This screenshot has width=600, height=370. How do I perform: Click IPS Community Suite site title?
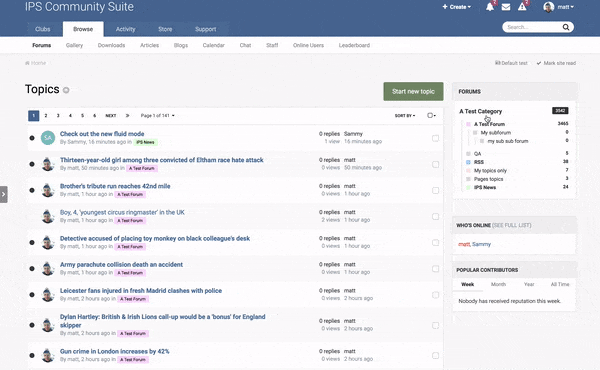tap(79, 7)
